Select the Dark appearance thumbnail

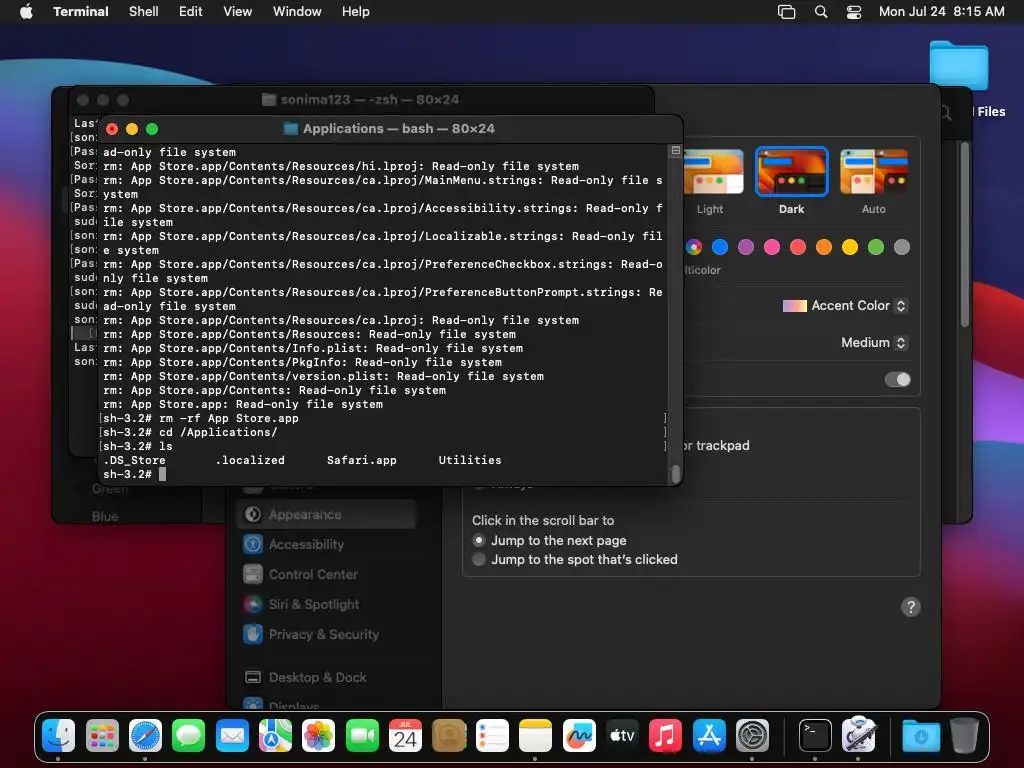tap(792, 172)
